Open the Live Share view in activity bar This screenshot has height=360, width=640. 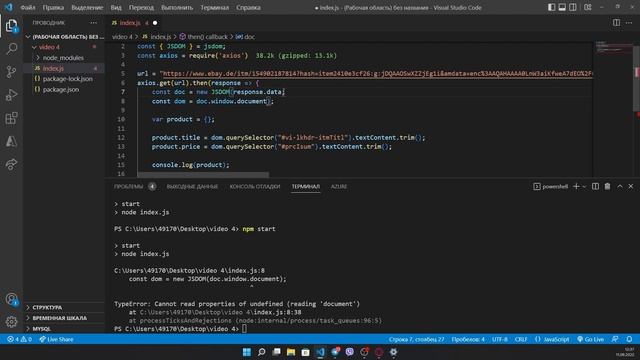point(11,164)
